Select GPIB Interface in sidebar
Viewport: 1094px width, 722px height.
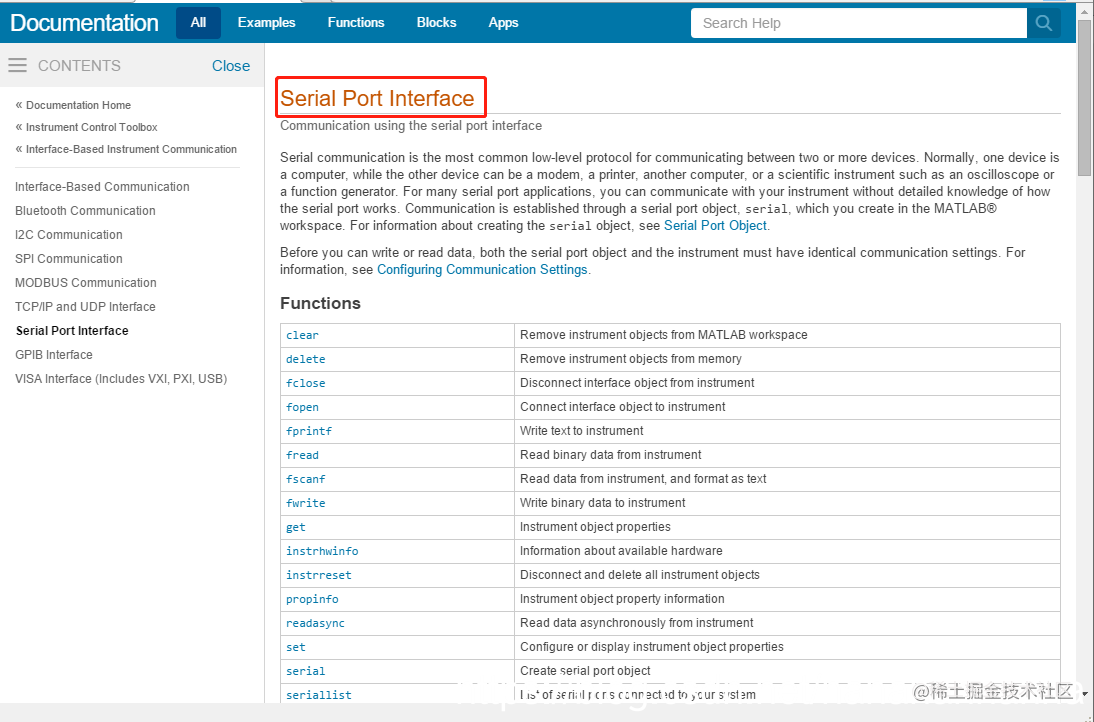pos(53,354)
